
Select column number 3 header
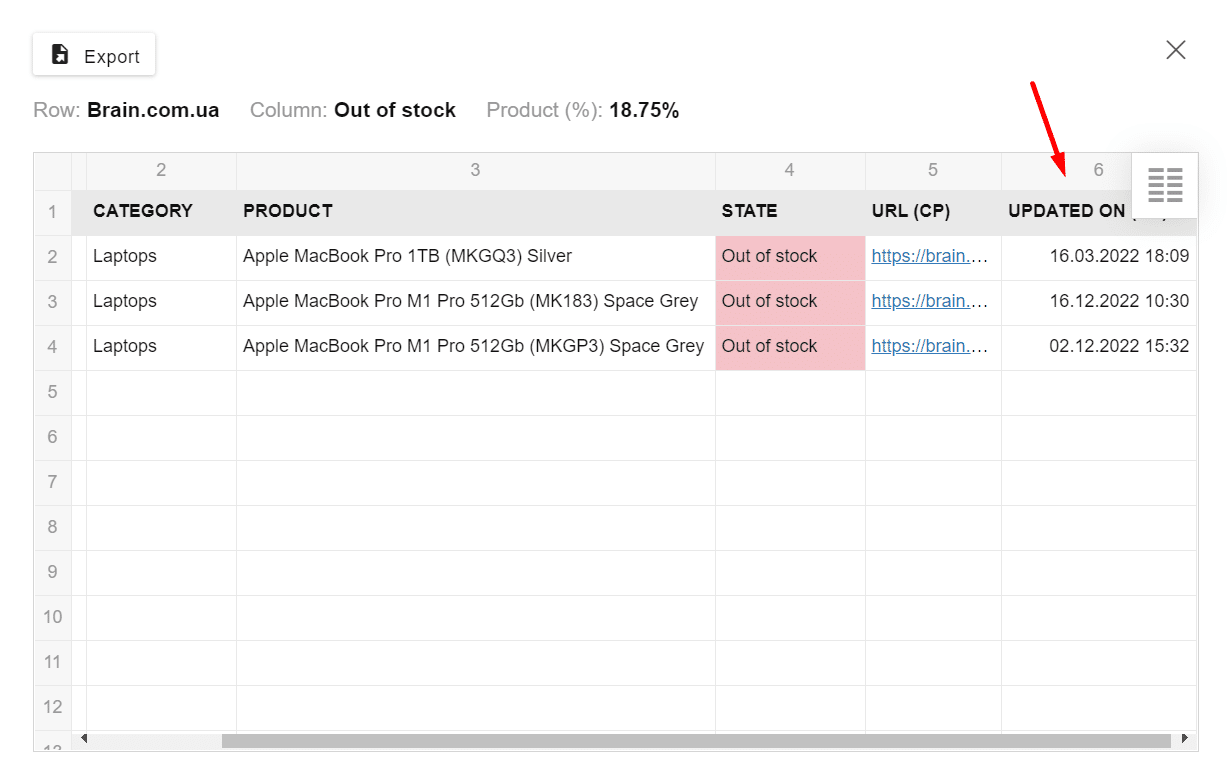point(475,170)
